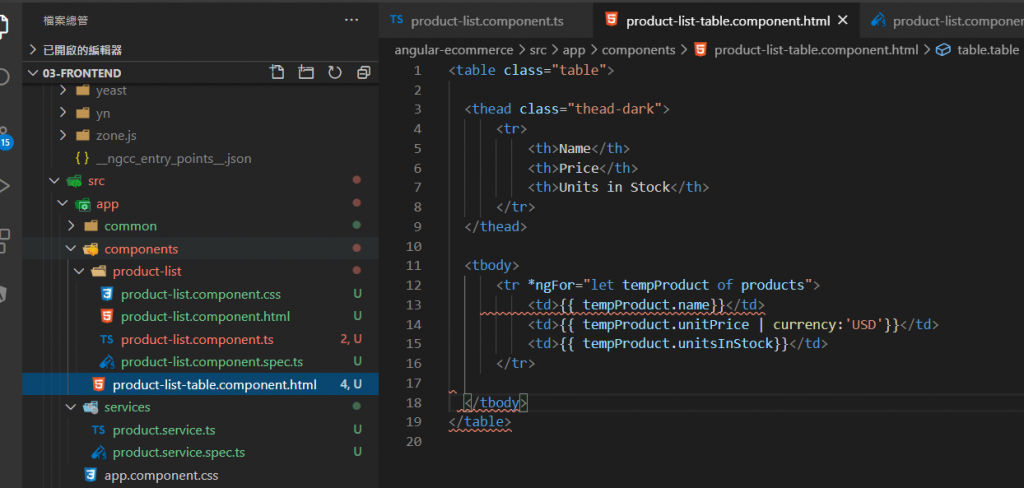Click the New File icon in Explorer
This screenshot has width=1024, height=488.
277,73
